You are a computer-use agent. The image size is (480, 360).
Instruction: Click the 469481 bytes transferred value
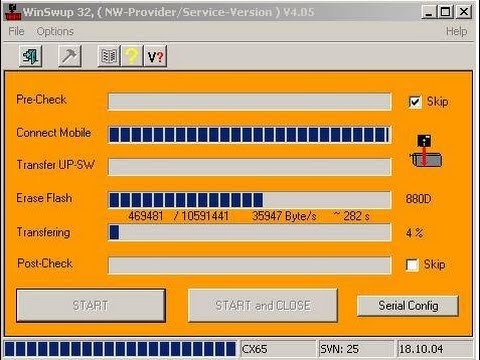(146, 216)
